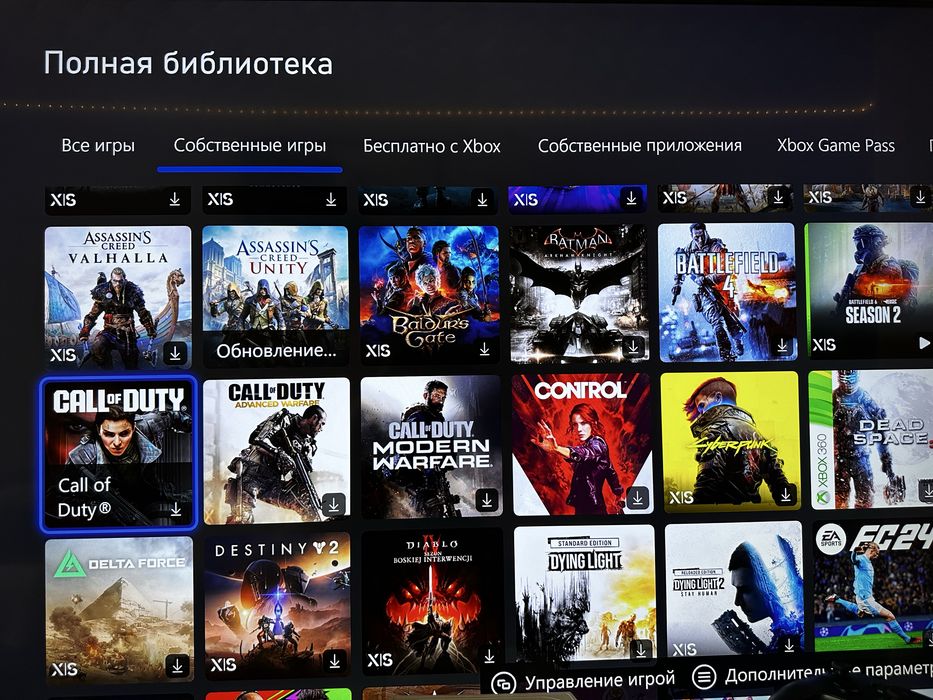Click download icon on highlighted Call of Duty
Viewport: 933px width, 700px height.
tap(176, 510)
